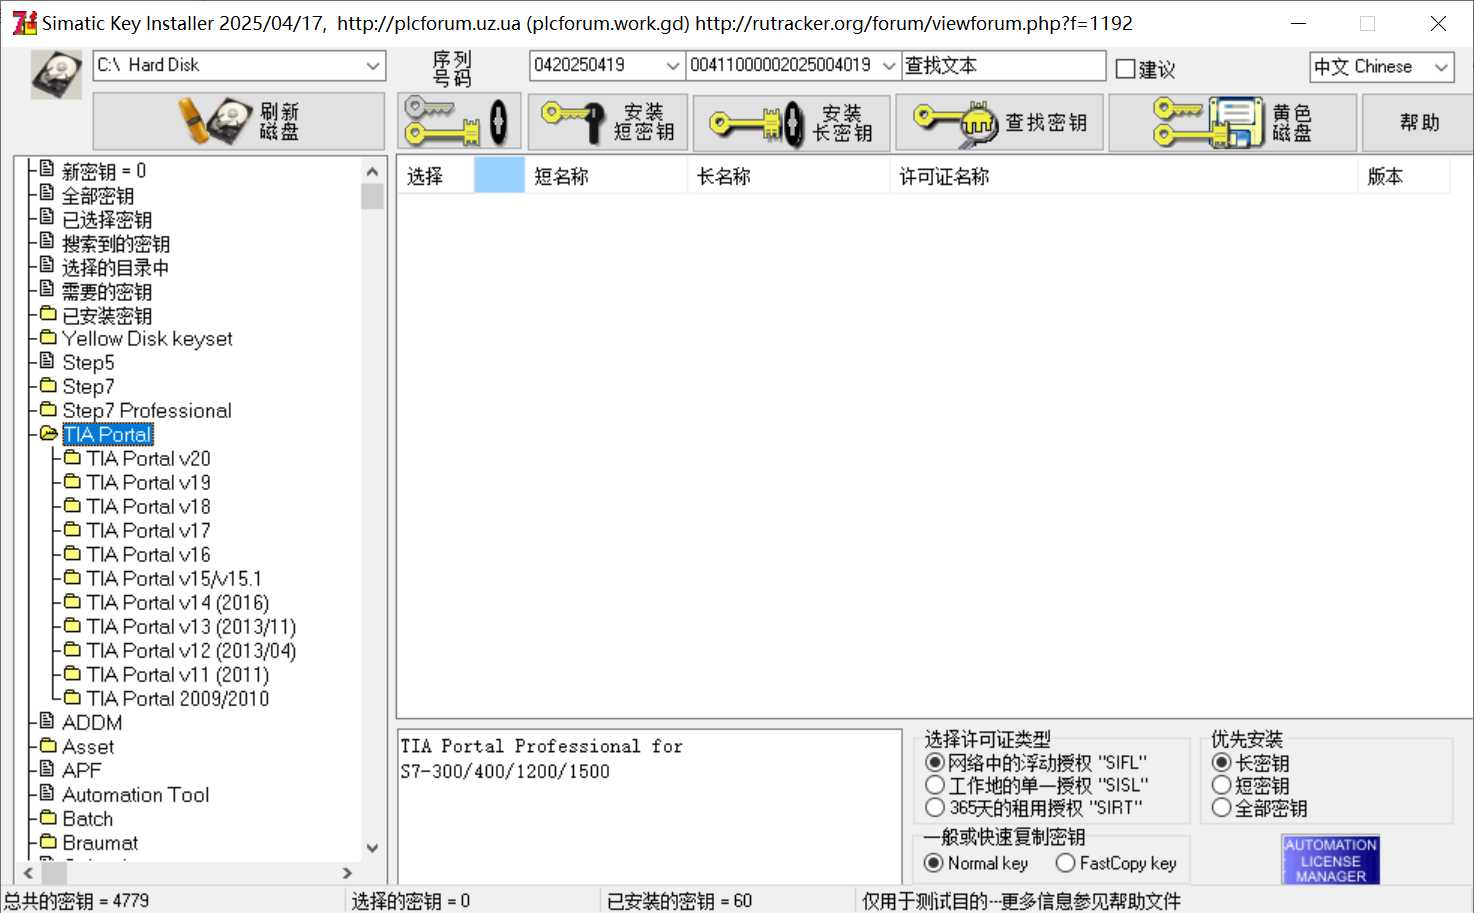Click the document icon beside 全部密钥
Screen dimensions: 1474x913
[47, 193]
